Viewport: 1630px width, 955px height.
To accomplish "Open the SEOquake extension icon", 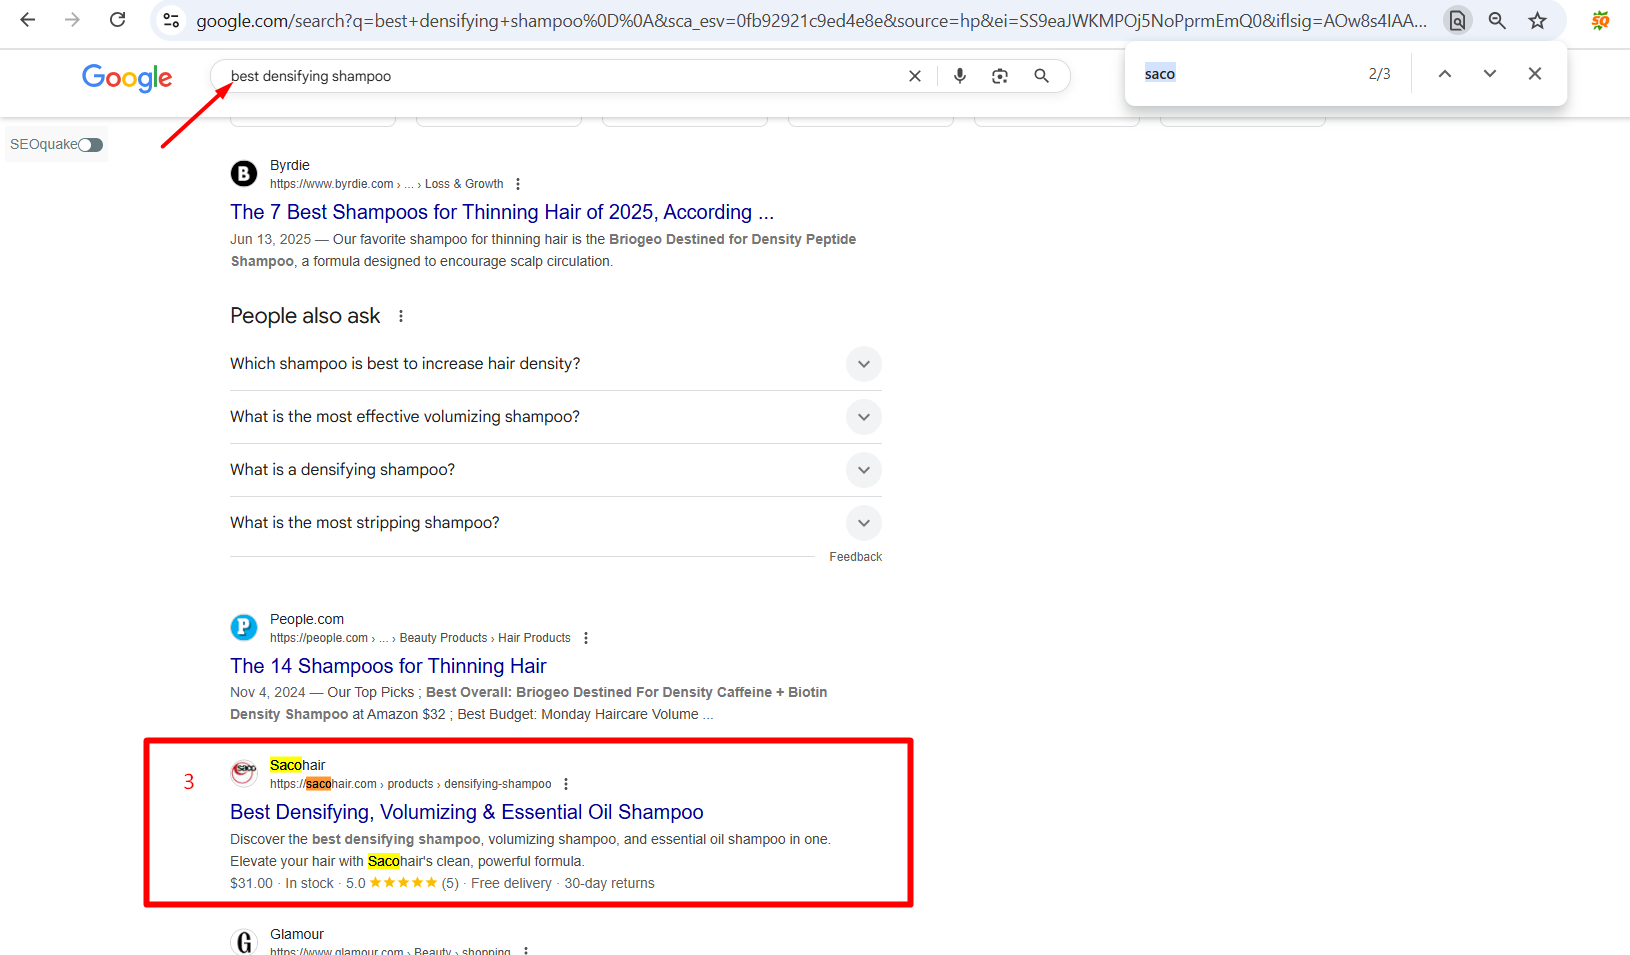I will 1600,20.
